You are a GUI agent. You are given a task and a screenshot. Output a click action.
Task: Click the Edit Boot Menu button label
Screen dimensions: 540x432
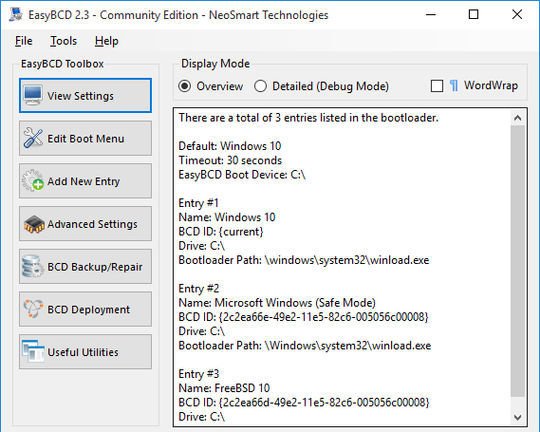tap(86, 138)
